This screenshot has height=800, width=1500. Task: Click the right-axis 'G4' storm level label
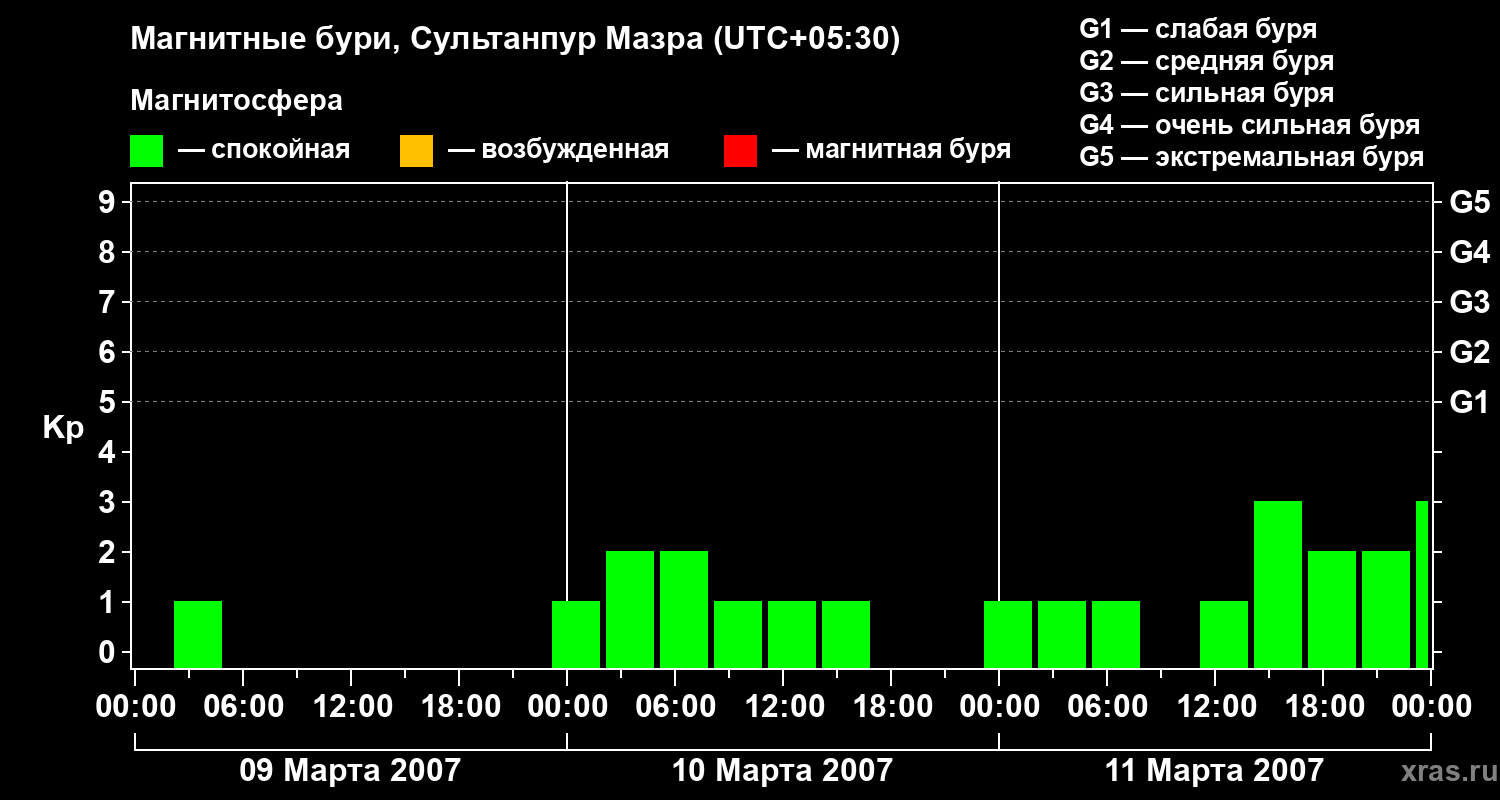coord(1470,252)
